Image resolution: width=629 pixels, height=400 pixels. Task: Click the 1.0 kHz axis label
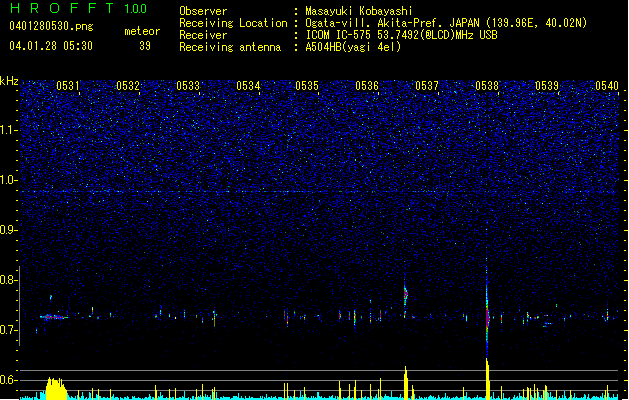pos(9,180)
